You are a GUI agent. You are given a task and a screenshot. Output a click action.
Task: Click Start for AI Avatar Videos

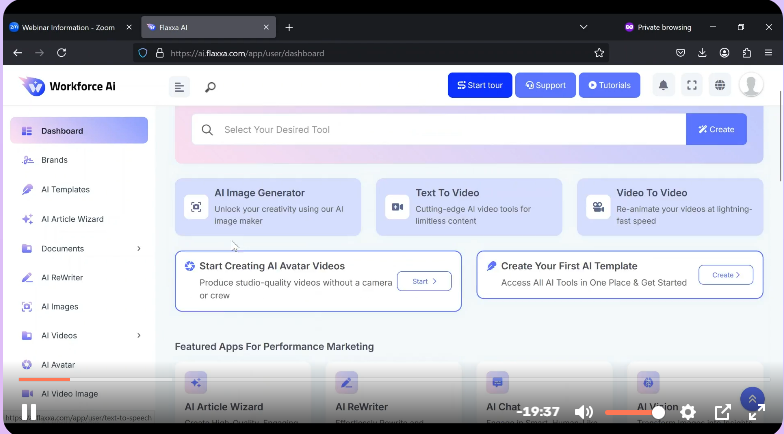pos(424,281)
